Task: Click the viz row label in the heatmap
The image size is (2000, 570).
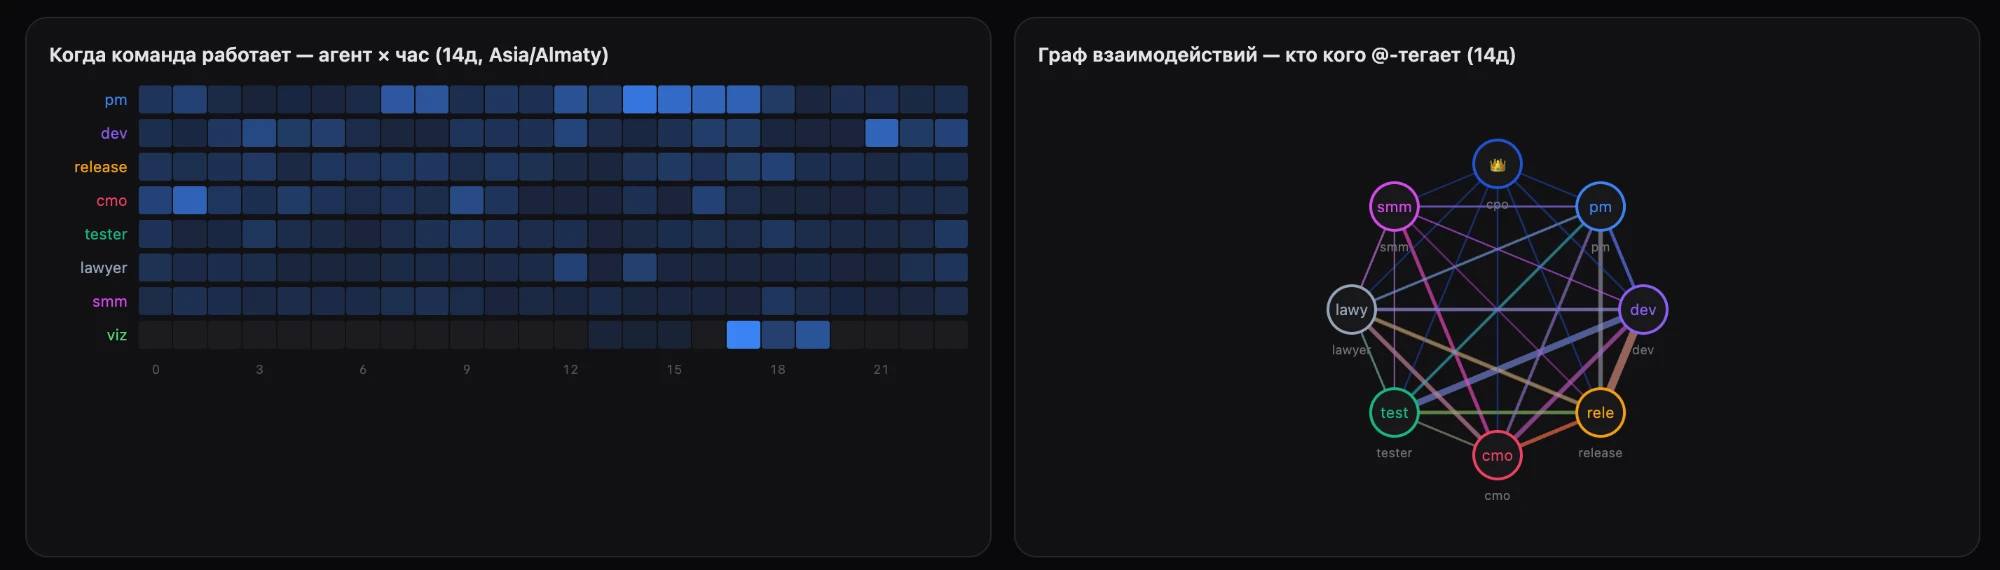Action: pos(117,335)
